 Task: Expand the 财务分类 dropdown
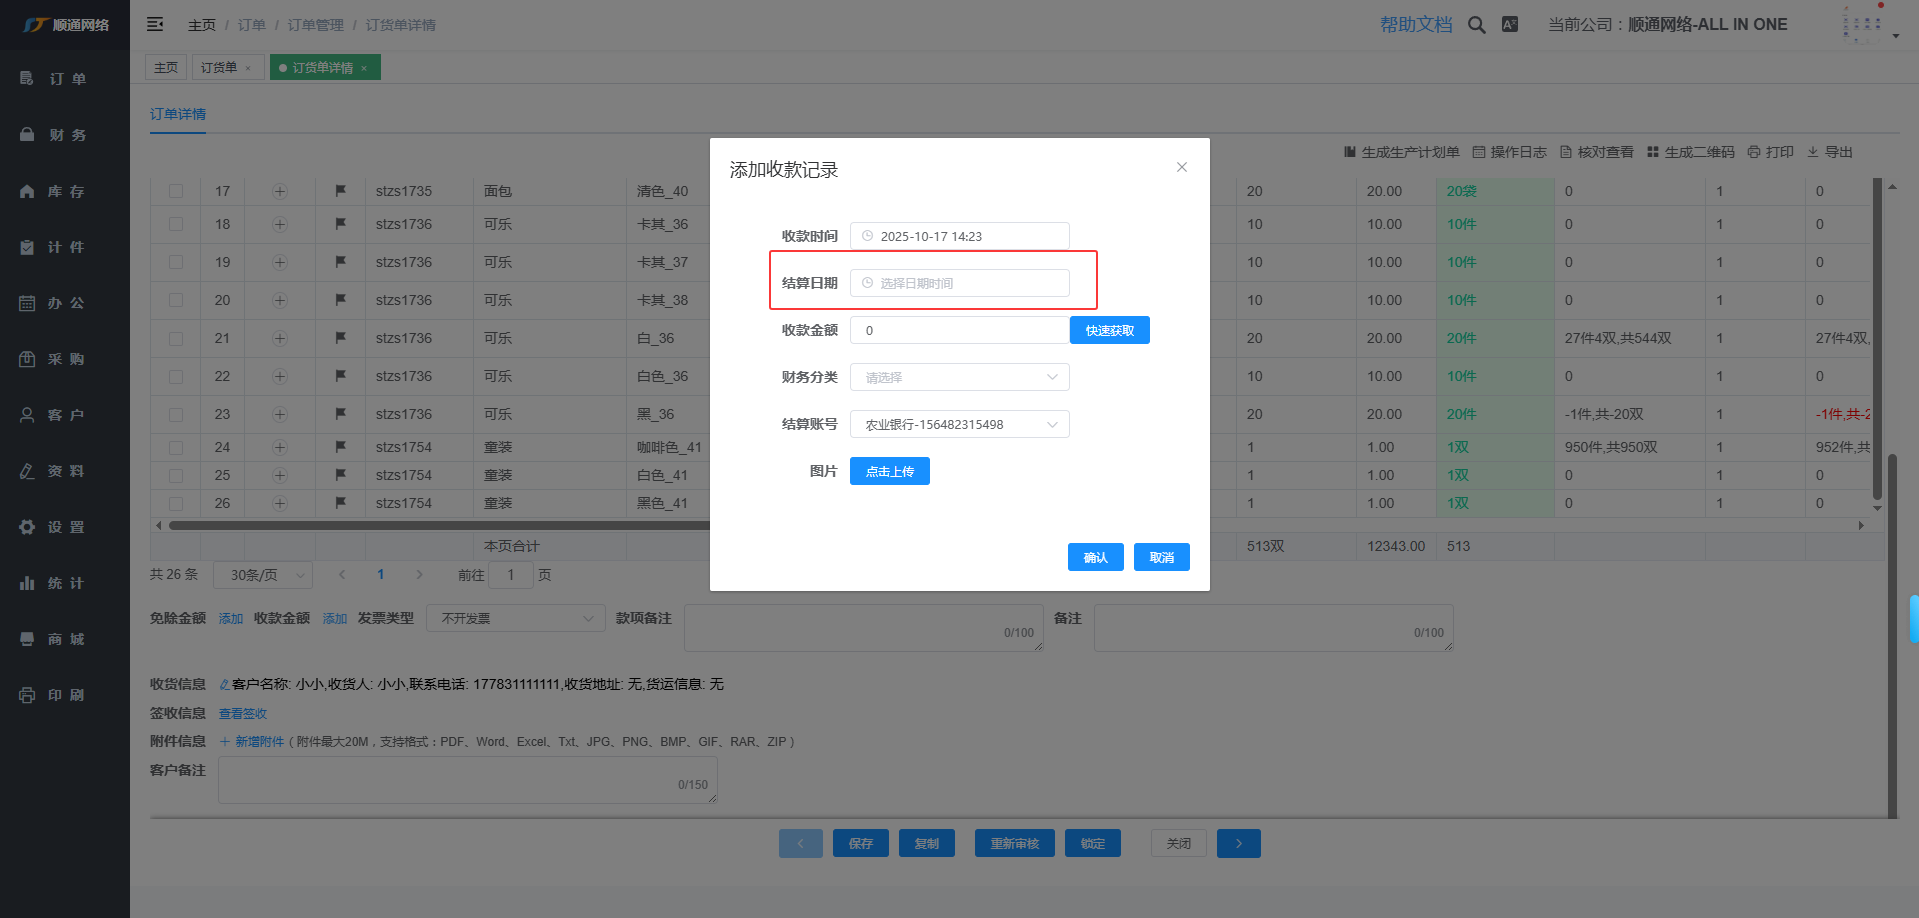tap(959, 377)
